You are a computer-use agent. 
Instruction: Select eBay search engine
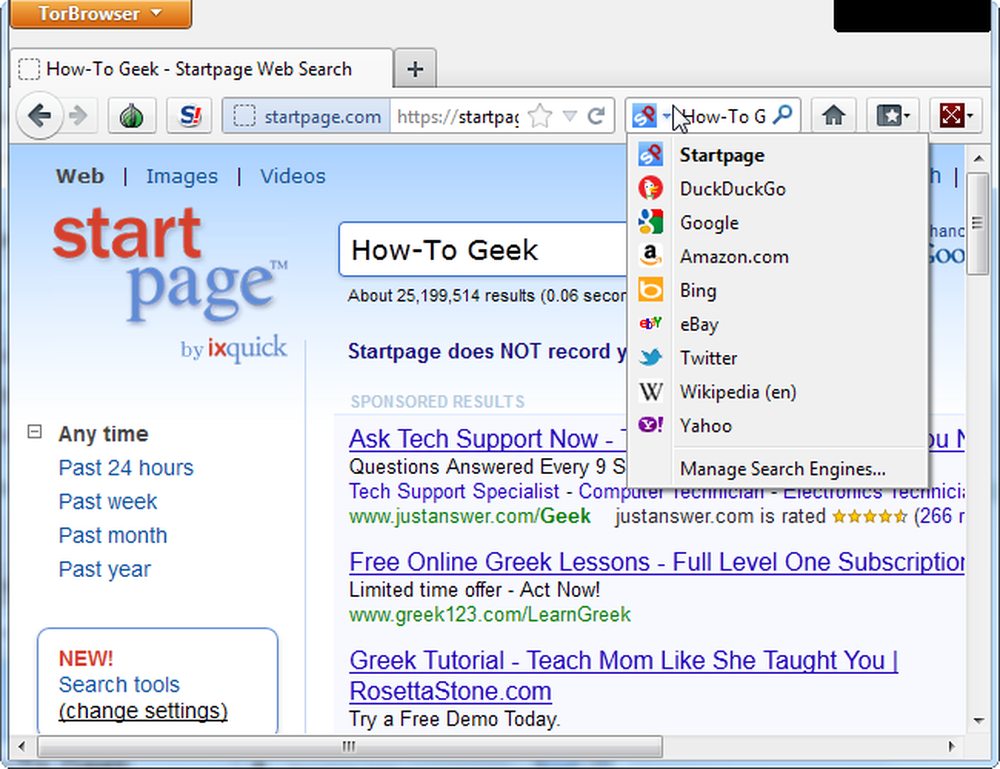click(777, 324)
